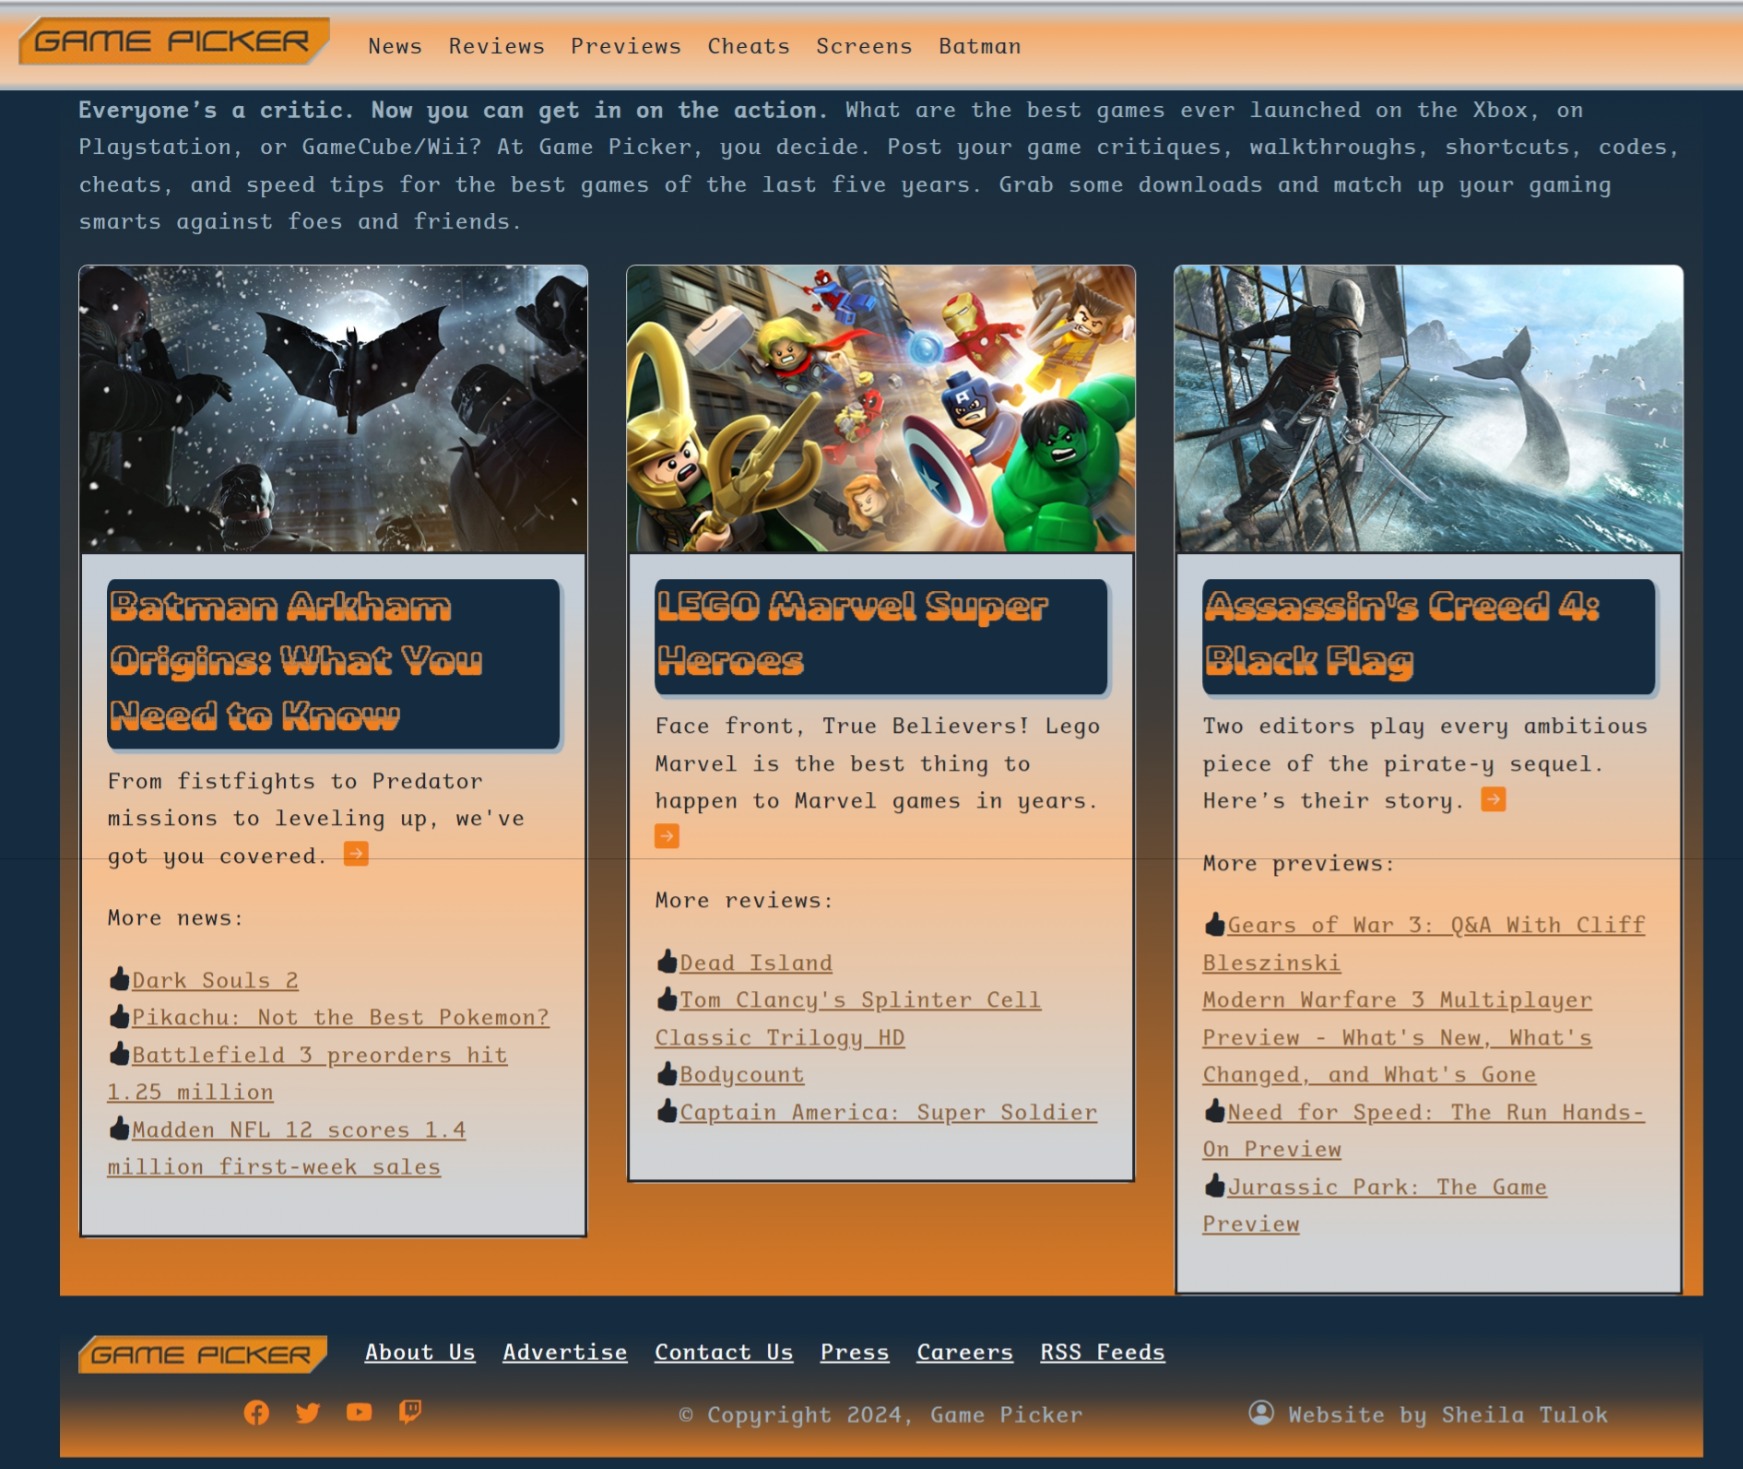
Task: Click thumbs-up icon beside Captain America: Super Soldier
Action: [x=667, y=1110]
